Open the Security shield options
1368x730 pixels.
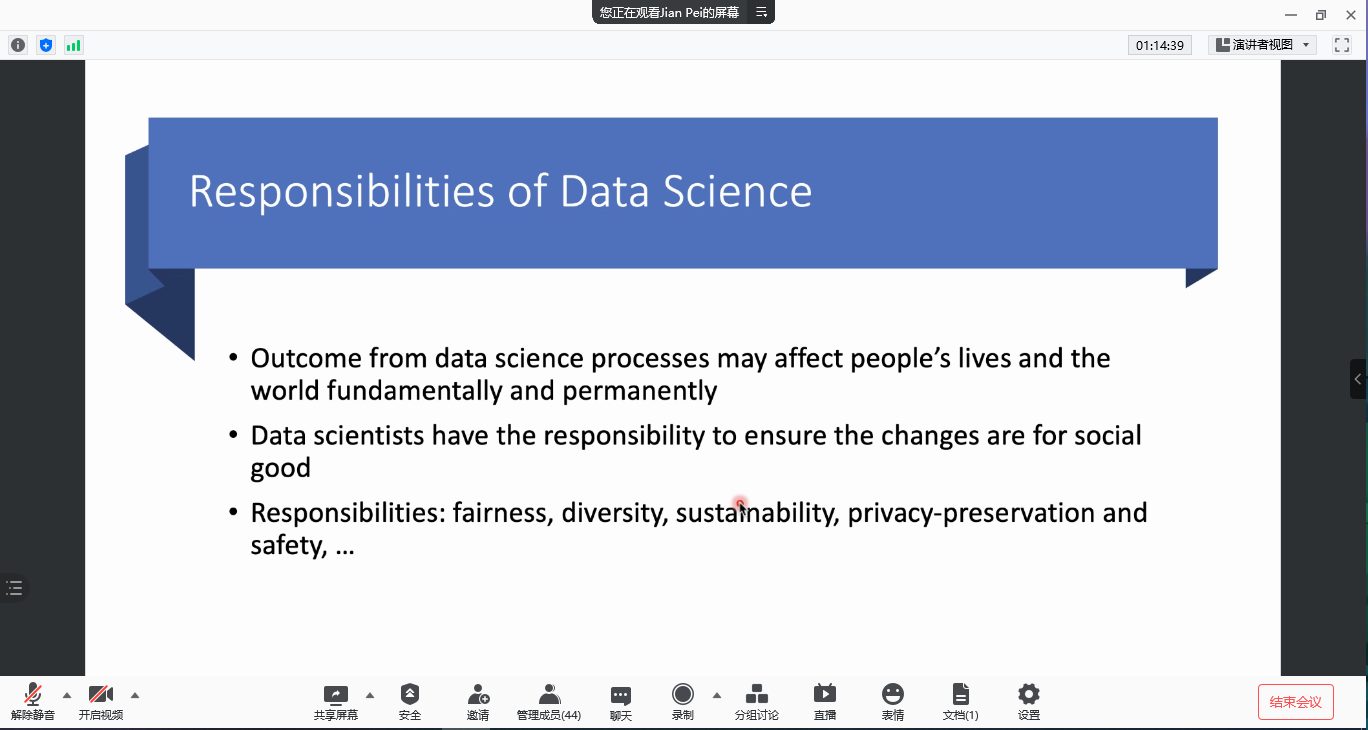click(x=410, y=701)
